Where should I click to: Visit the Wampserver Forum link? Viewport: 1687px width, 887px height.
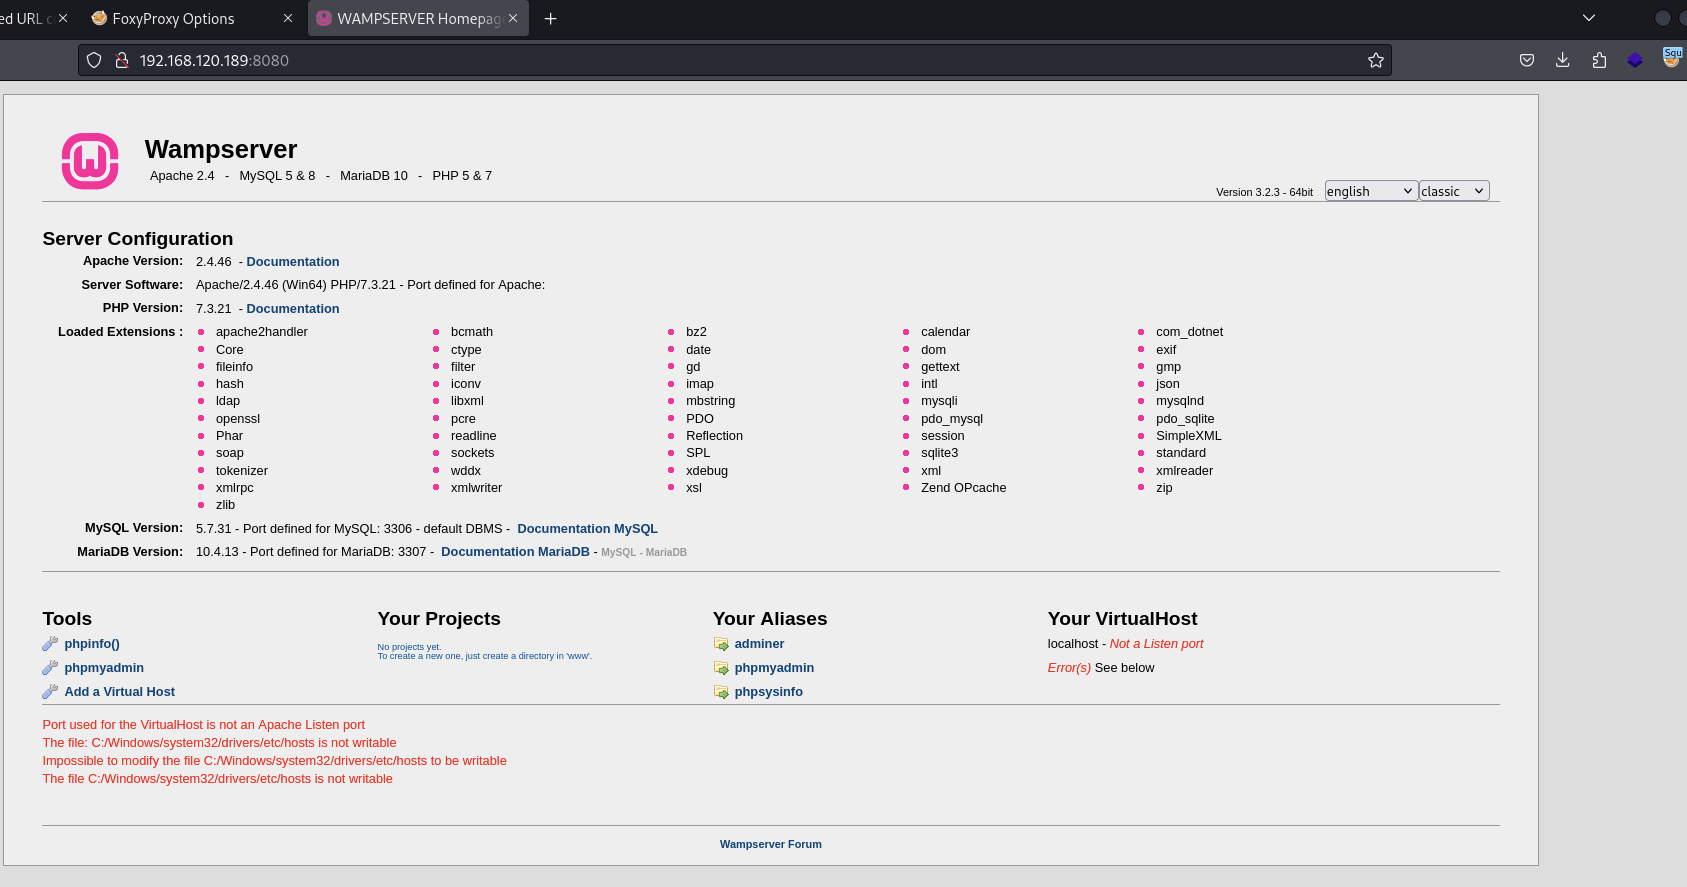point(770,844)
